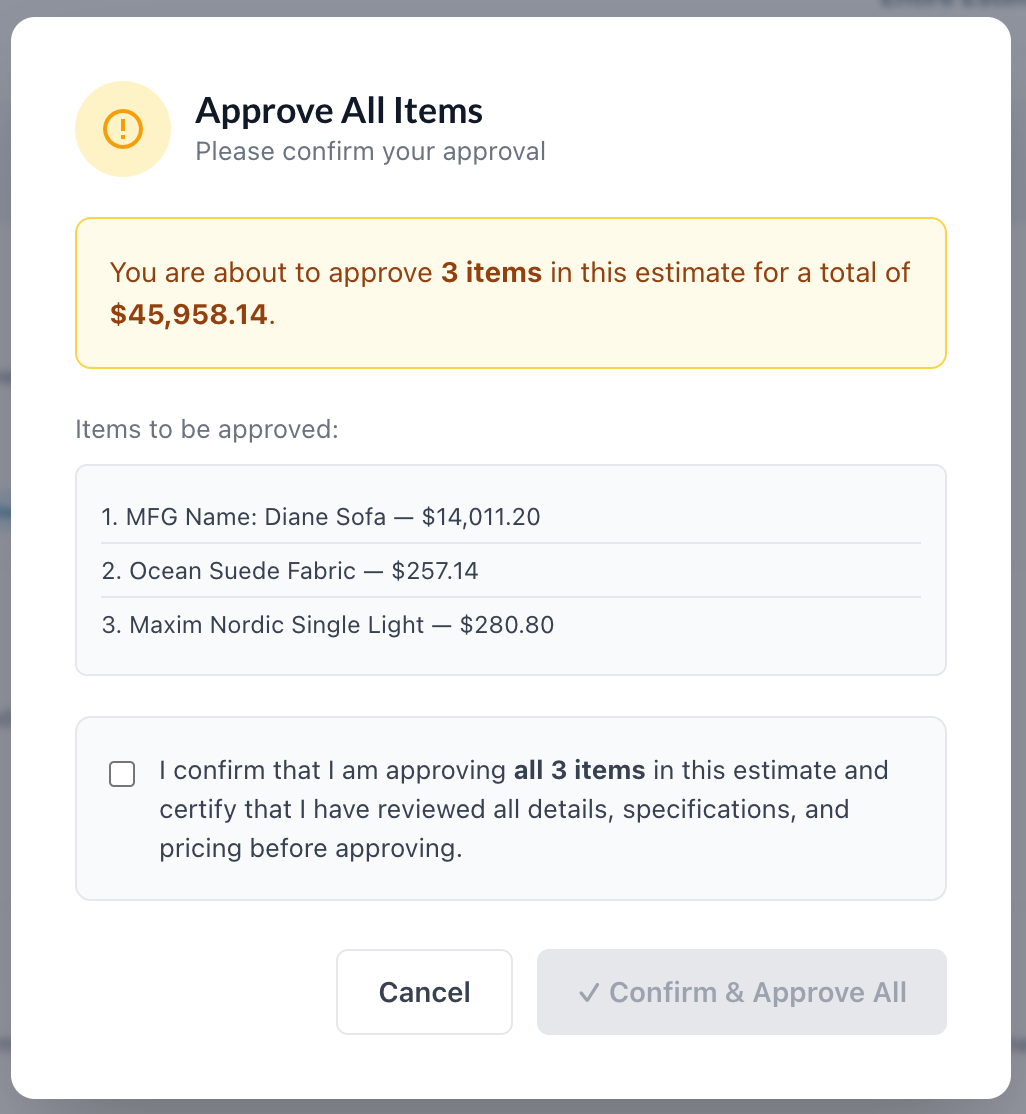
Task: Click Confirm & Approve All button
Action: tap(742, 992)
